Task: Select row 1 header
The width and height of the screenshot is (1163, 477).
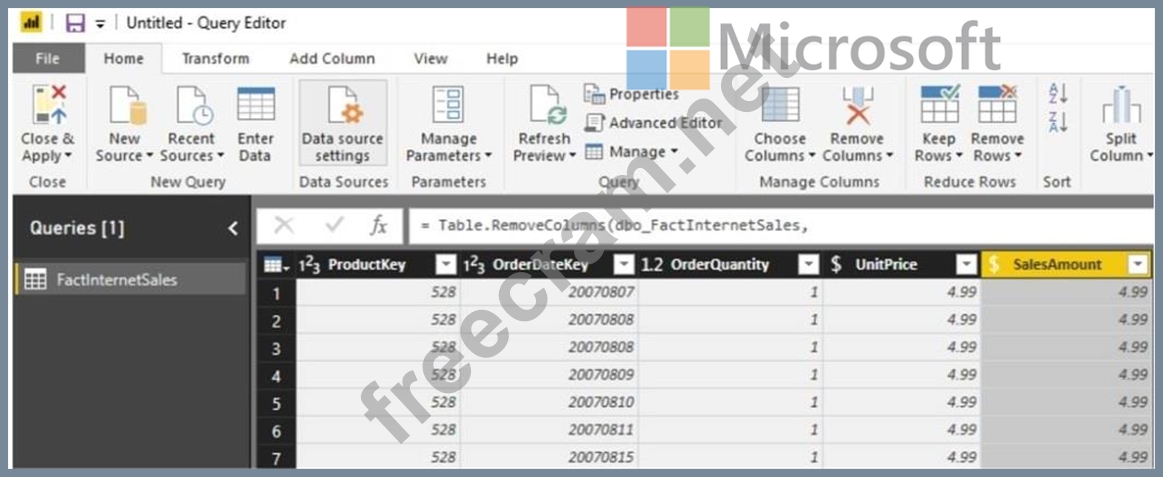Action: (276, 292)
